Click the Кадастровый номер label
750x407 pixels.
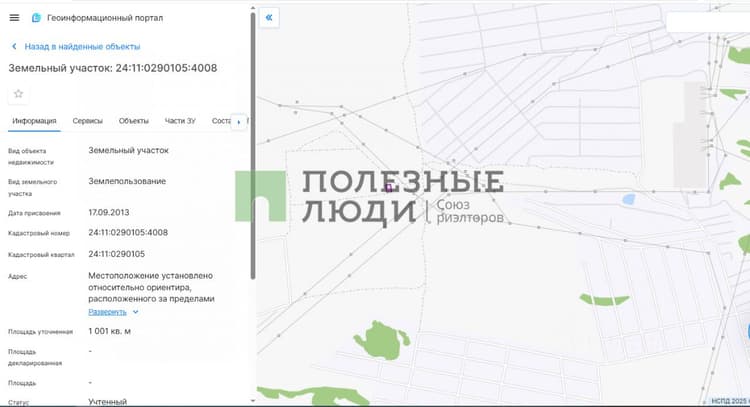click(39, 233)
